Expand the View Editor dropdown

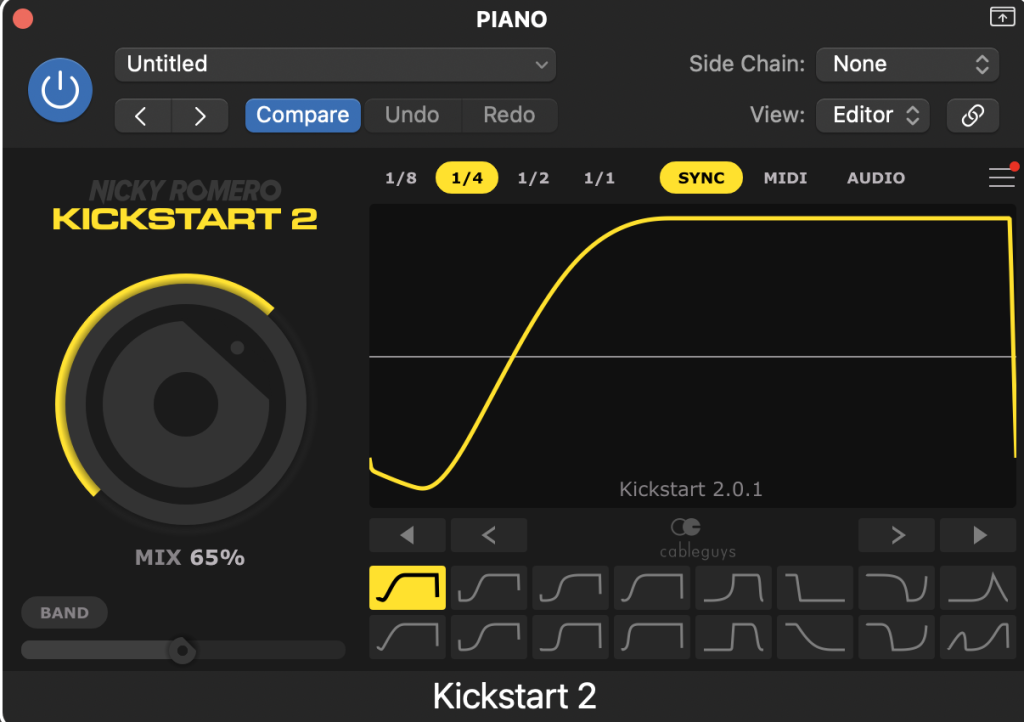coord(872,116)
